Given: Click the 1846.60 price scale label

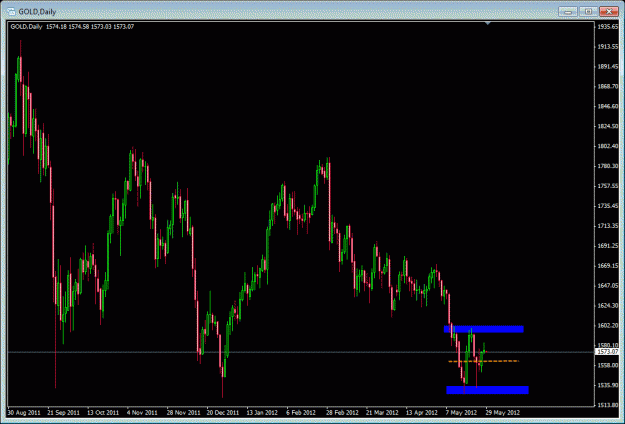Looking at the screenshot, I should click(608, 106).
